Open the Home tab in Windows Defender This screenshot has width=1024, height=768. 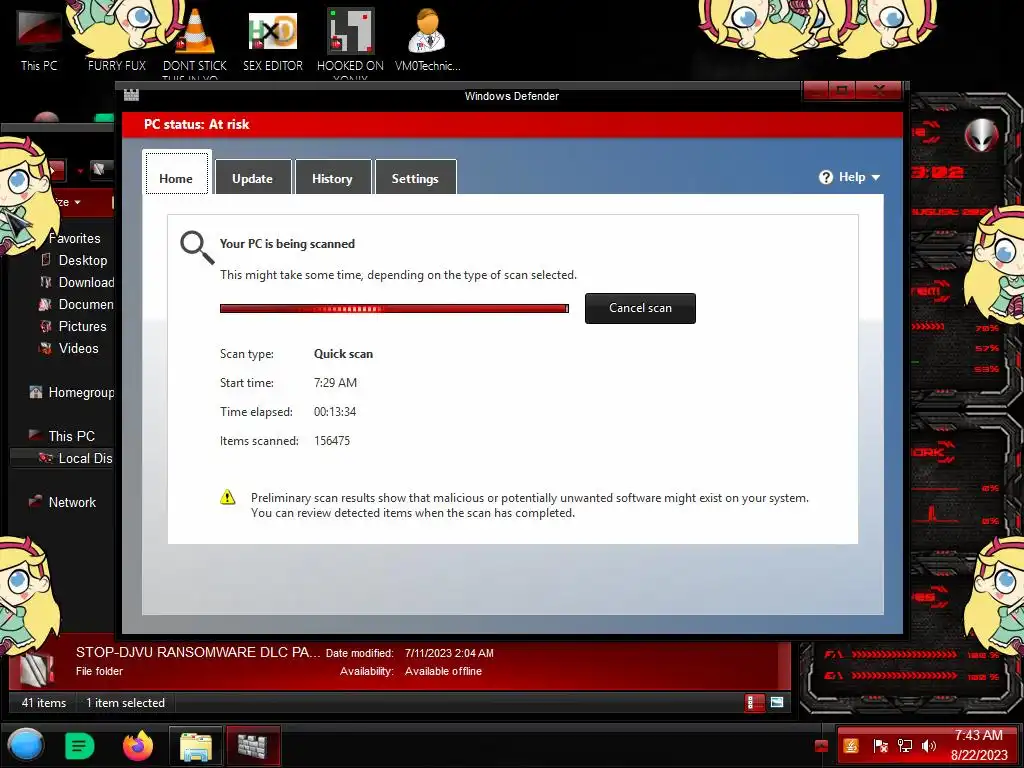coord(176,174)
